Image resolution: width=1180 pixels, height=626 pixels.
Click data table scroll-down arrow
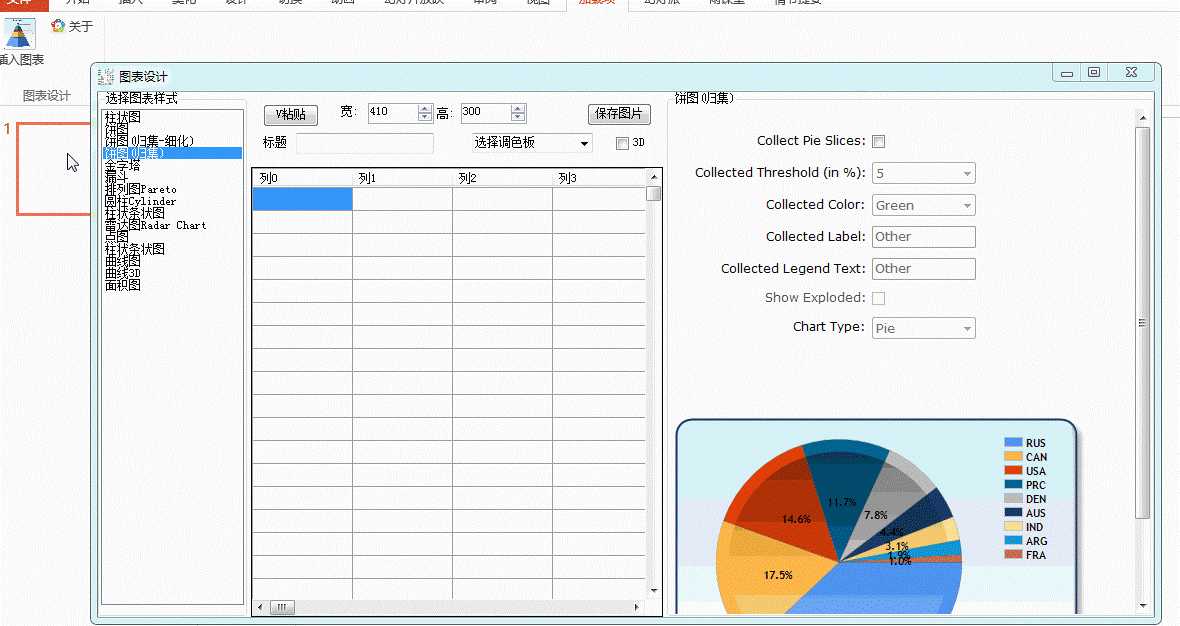tap(654, 591)
